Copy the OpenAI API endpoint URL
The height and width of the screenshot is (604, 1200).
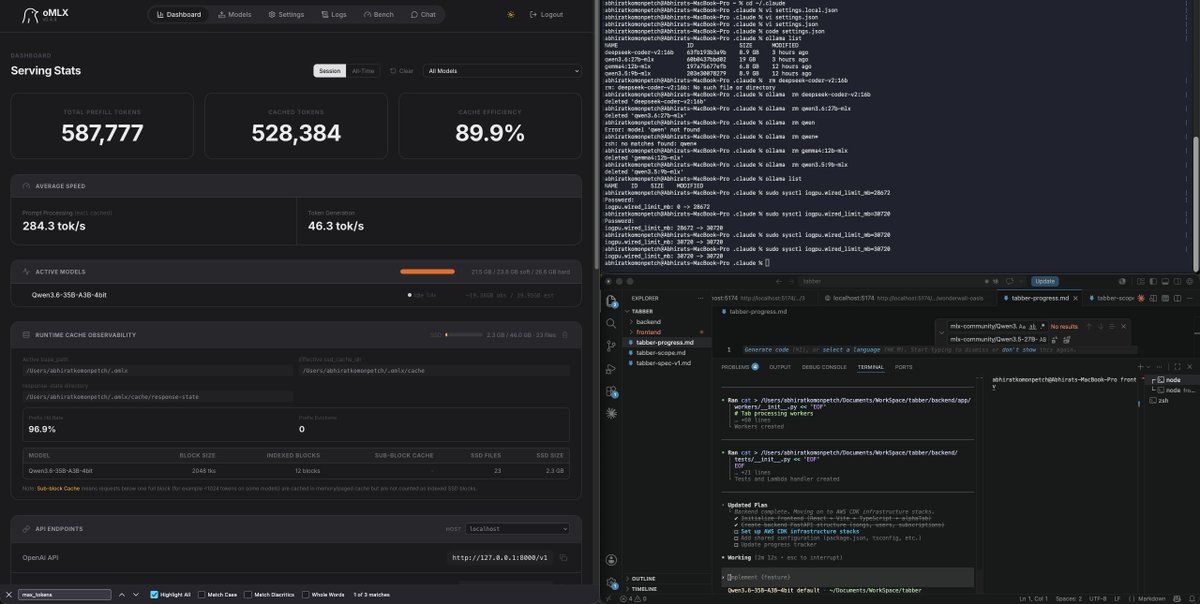[564, 558]
